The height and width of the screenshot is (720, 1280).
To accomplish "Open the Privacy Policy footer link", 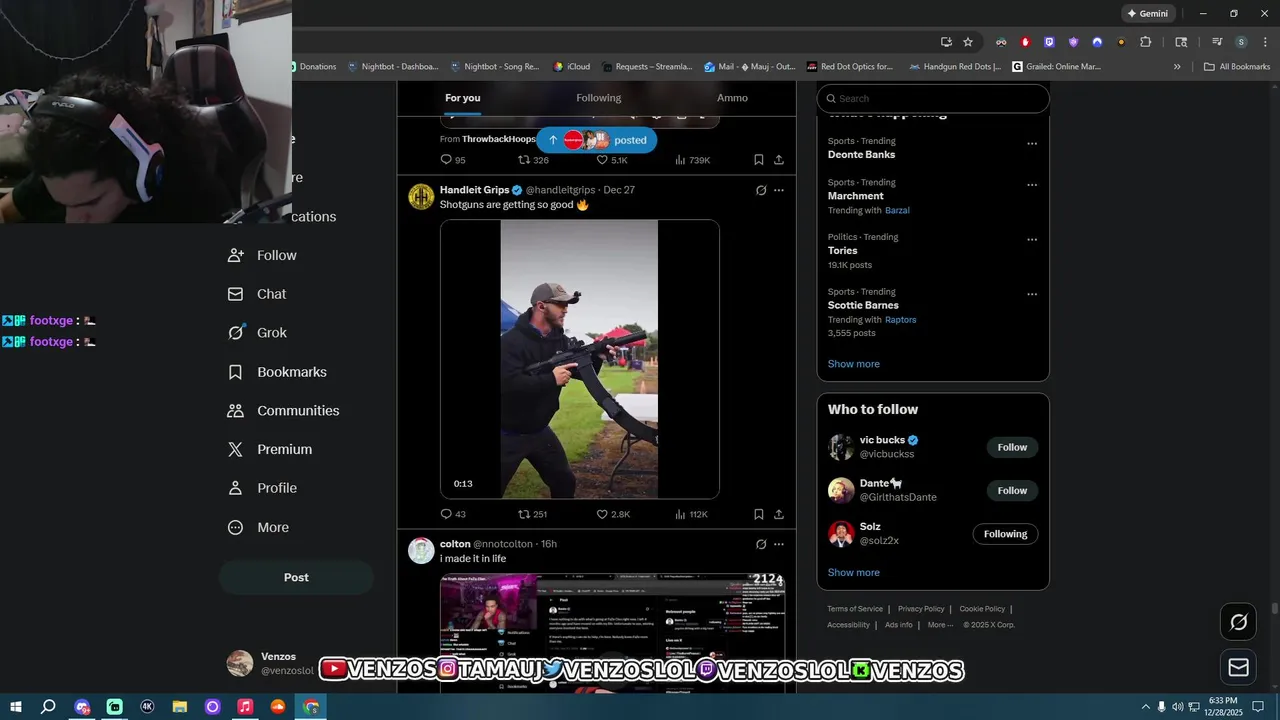I will [921, 609].
